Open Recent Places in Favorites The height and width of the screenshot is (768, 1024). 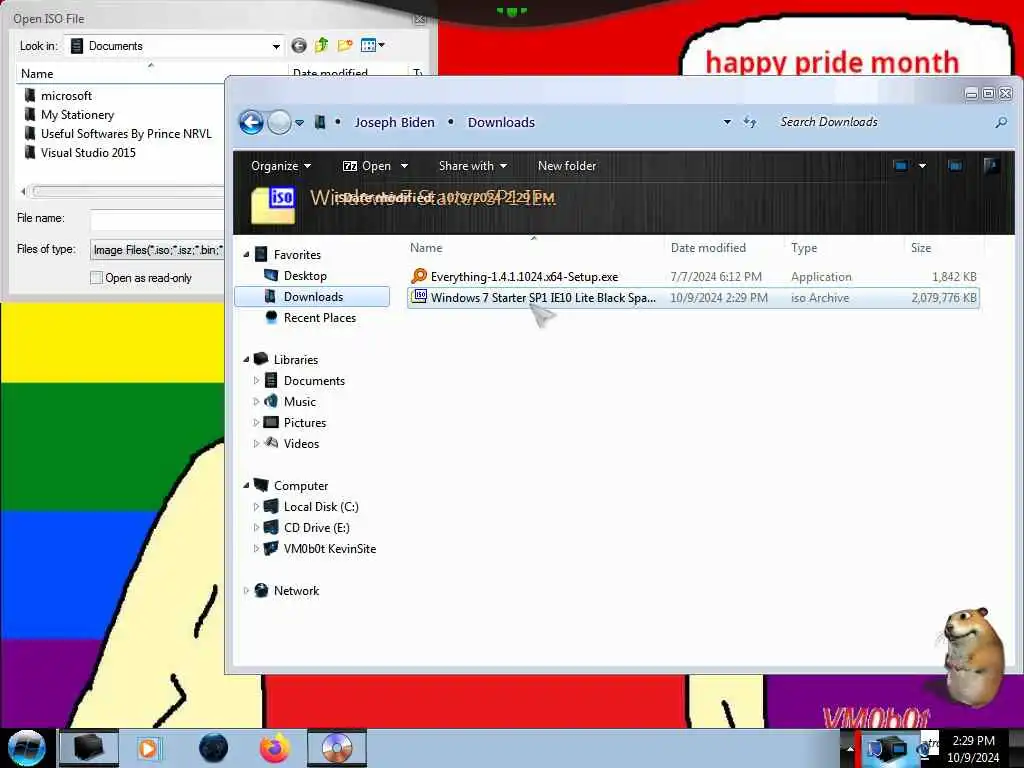(x=319, y=317)
